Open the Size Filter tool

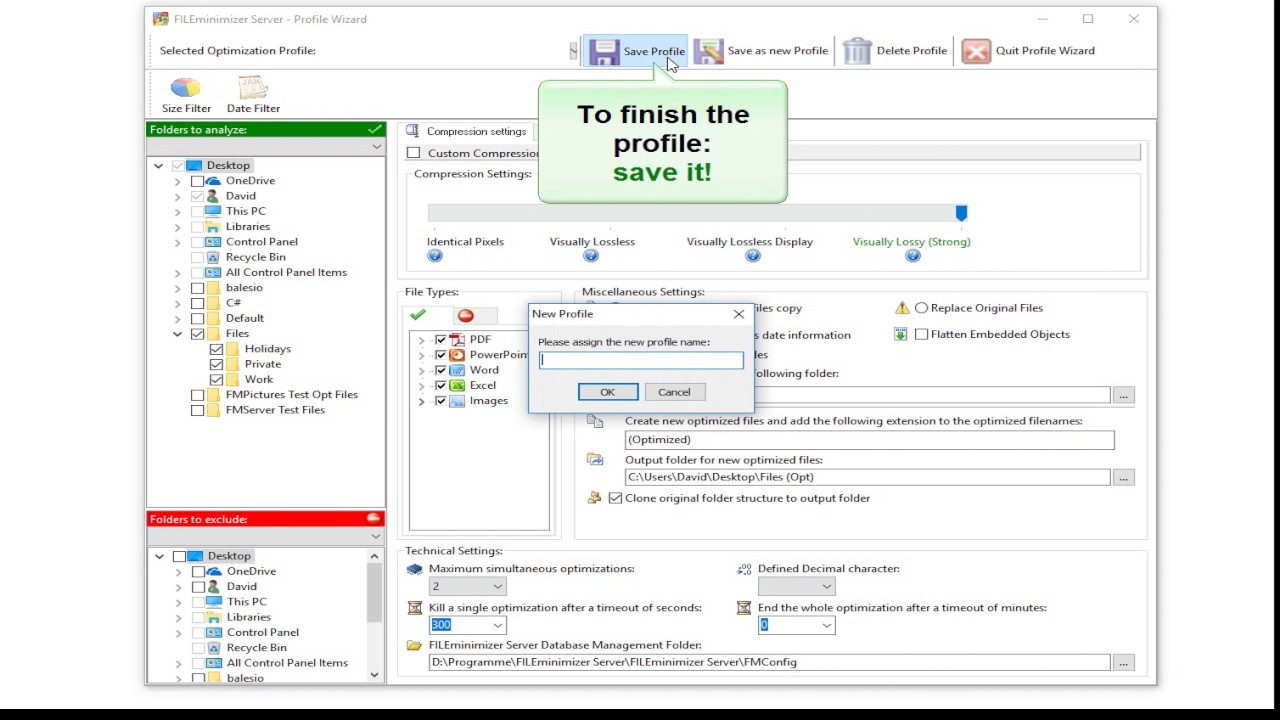(x=186, y=96)
